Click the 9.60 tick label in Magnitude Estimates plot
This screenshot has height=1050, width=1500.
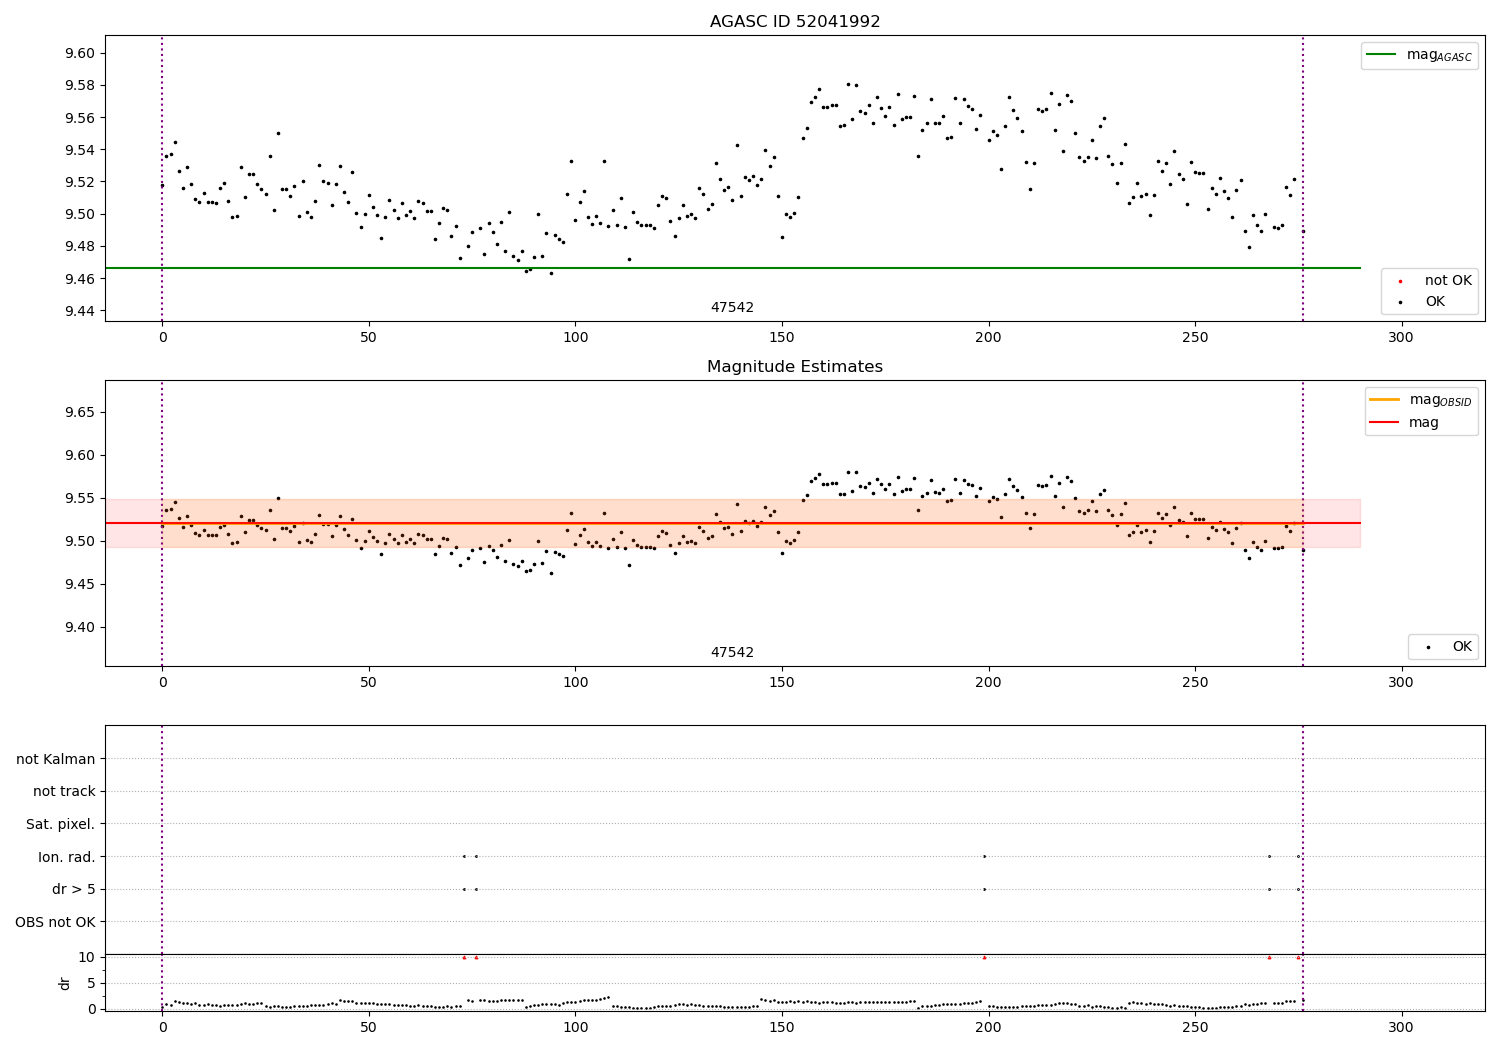(80, 455)
